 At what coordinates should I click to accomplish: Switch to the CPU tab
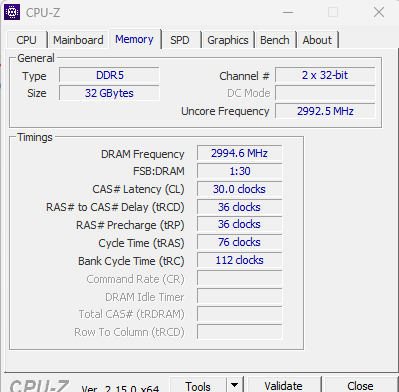(x=26, y=40)
